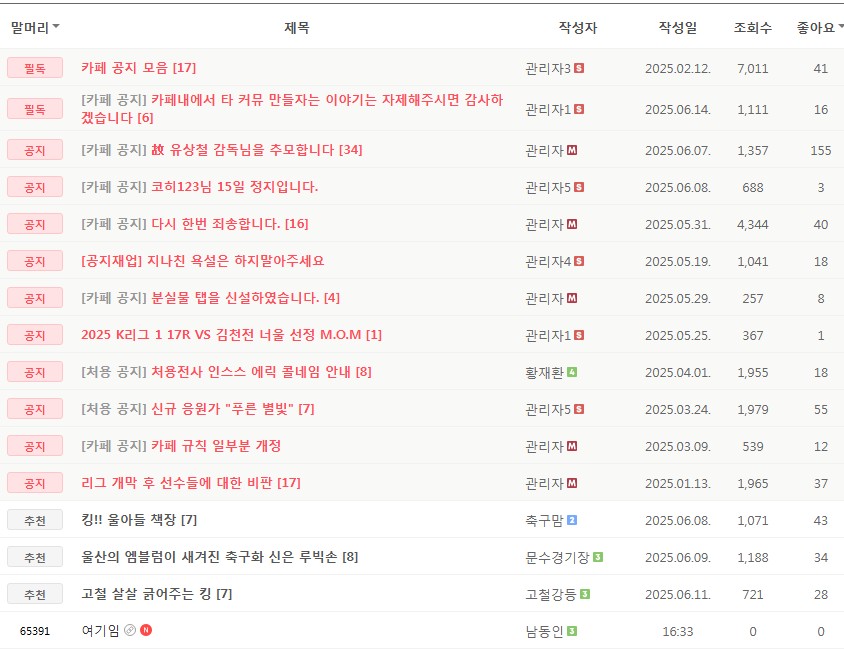Image resolution: width=844 pixels, height=652 pixels.
Task: Select date 2025.02.12. cell
Action: coord(678,68)
